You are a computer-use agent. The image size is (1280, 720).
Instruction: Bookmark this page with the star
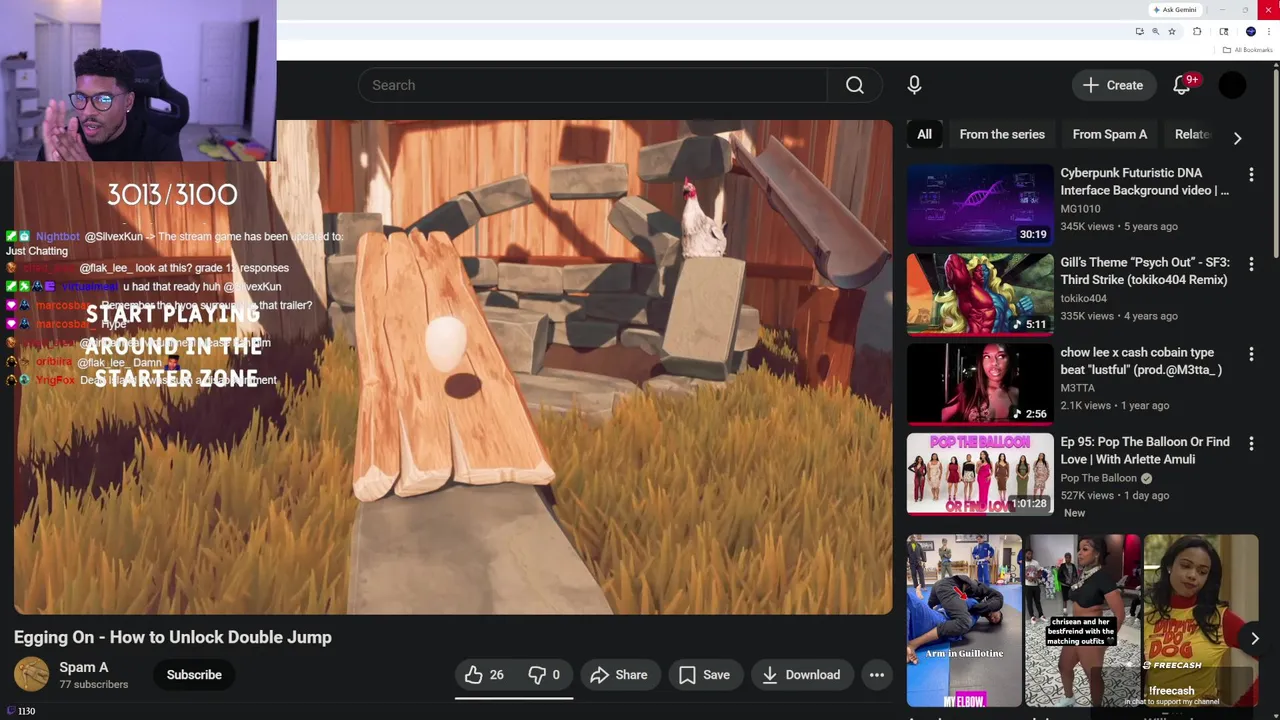[x=1172, y=32]
